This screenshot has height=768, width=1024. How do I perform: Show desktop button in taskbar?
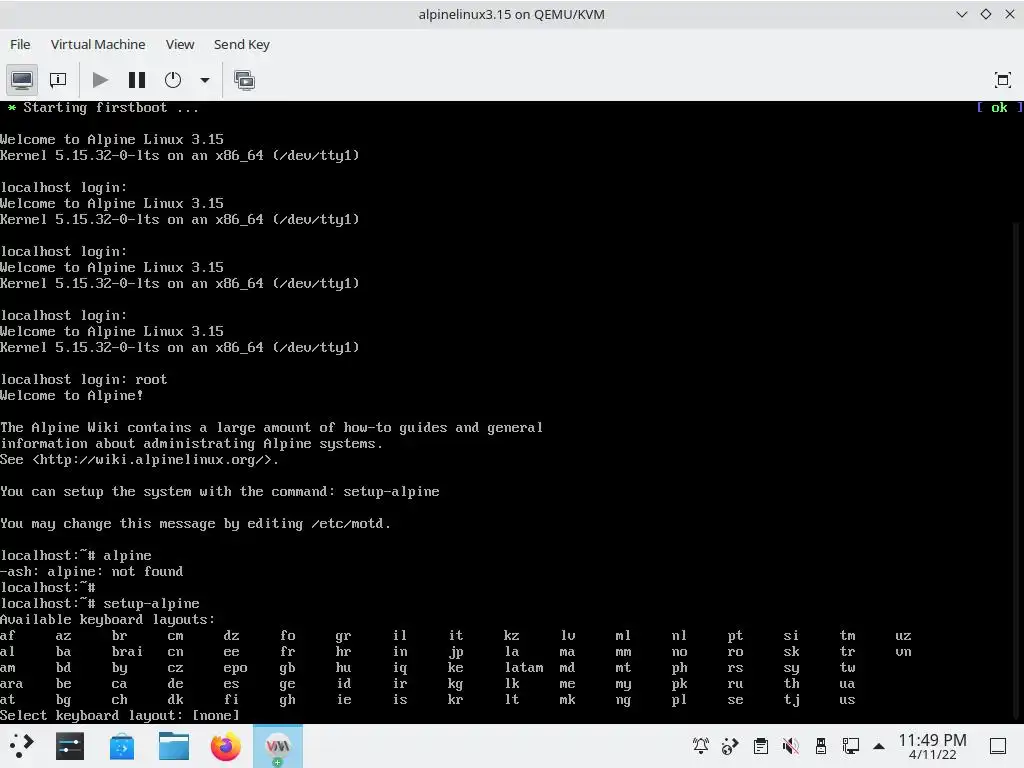[x=997, y=746]
